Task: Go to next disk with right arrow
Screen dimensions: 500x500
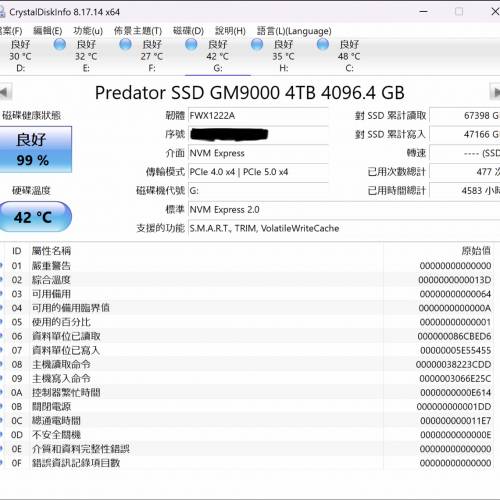Action: [495, 92]
